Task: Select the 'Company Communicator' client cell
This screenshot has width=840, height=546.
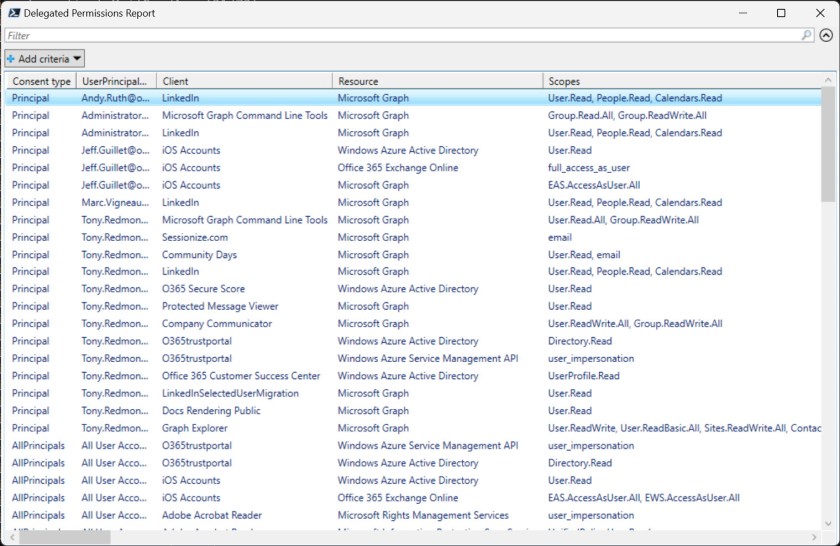Action: 217,324
